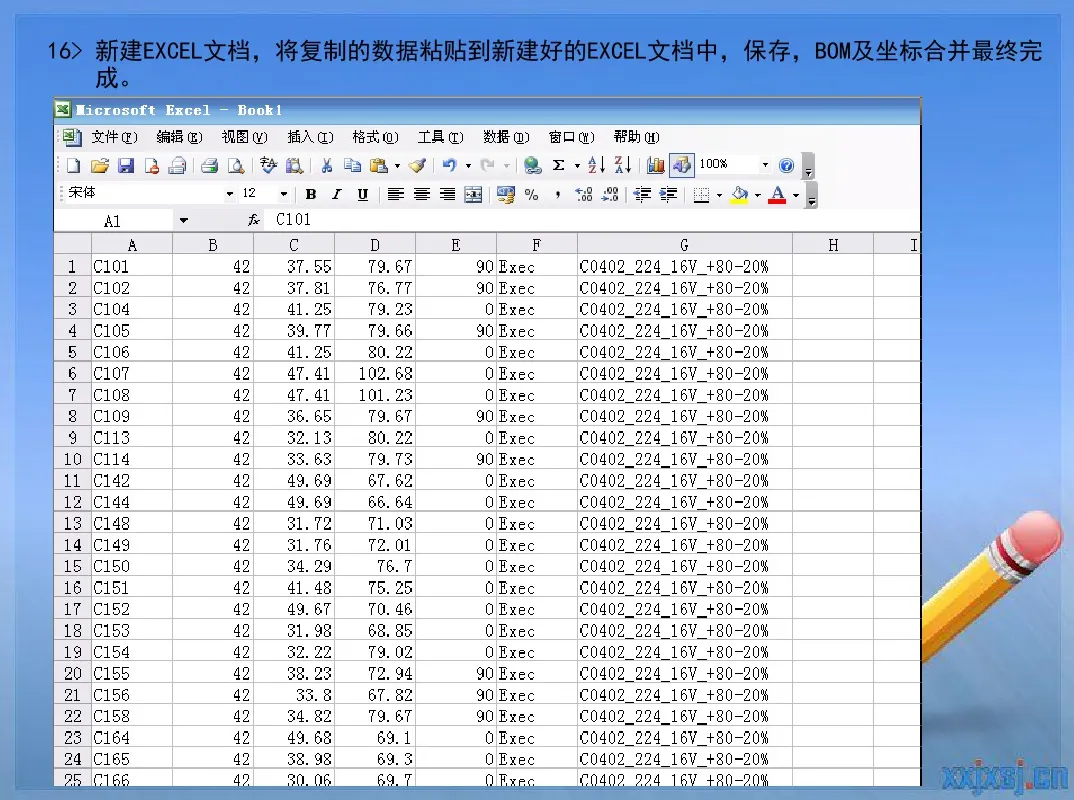Viewport: 1074px width, 800px height.
Task: Expand the font size dropdown
Action: point(283,195)
